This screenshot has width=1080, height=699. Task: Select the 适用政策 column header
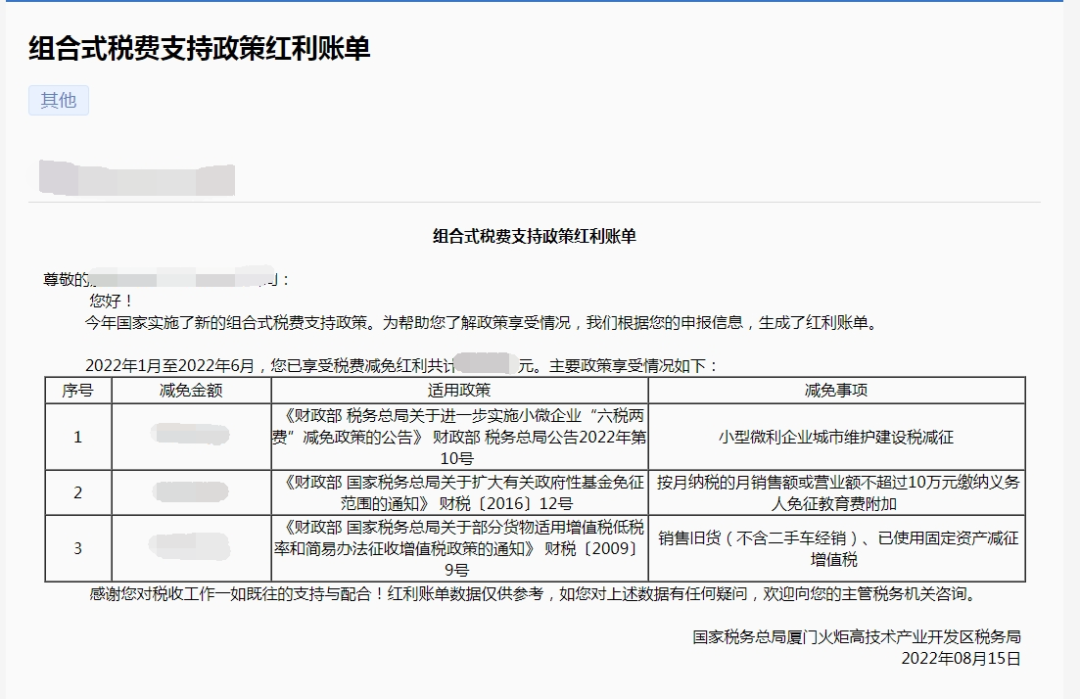(459, 390)
